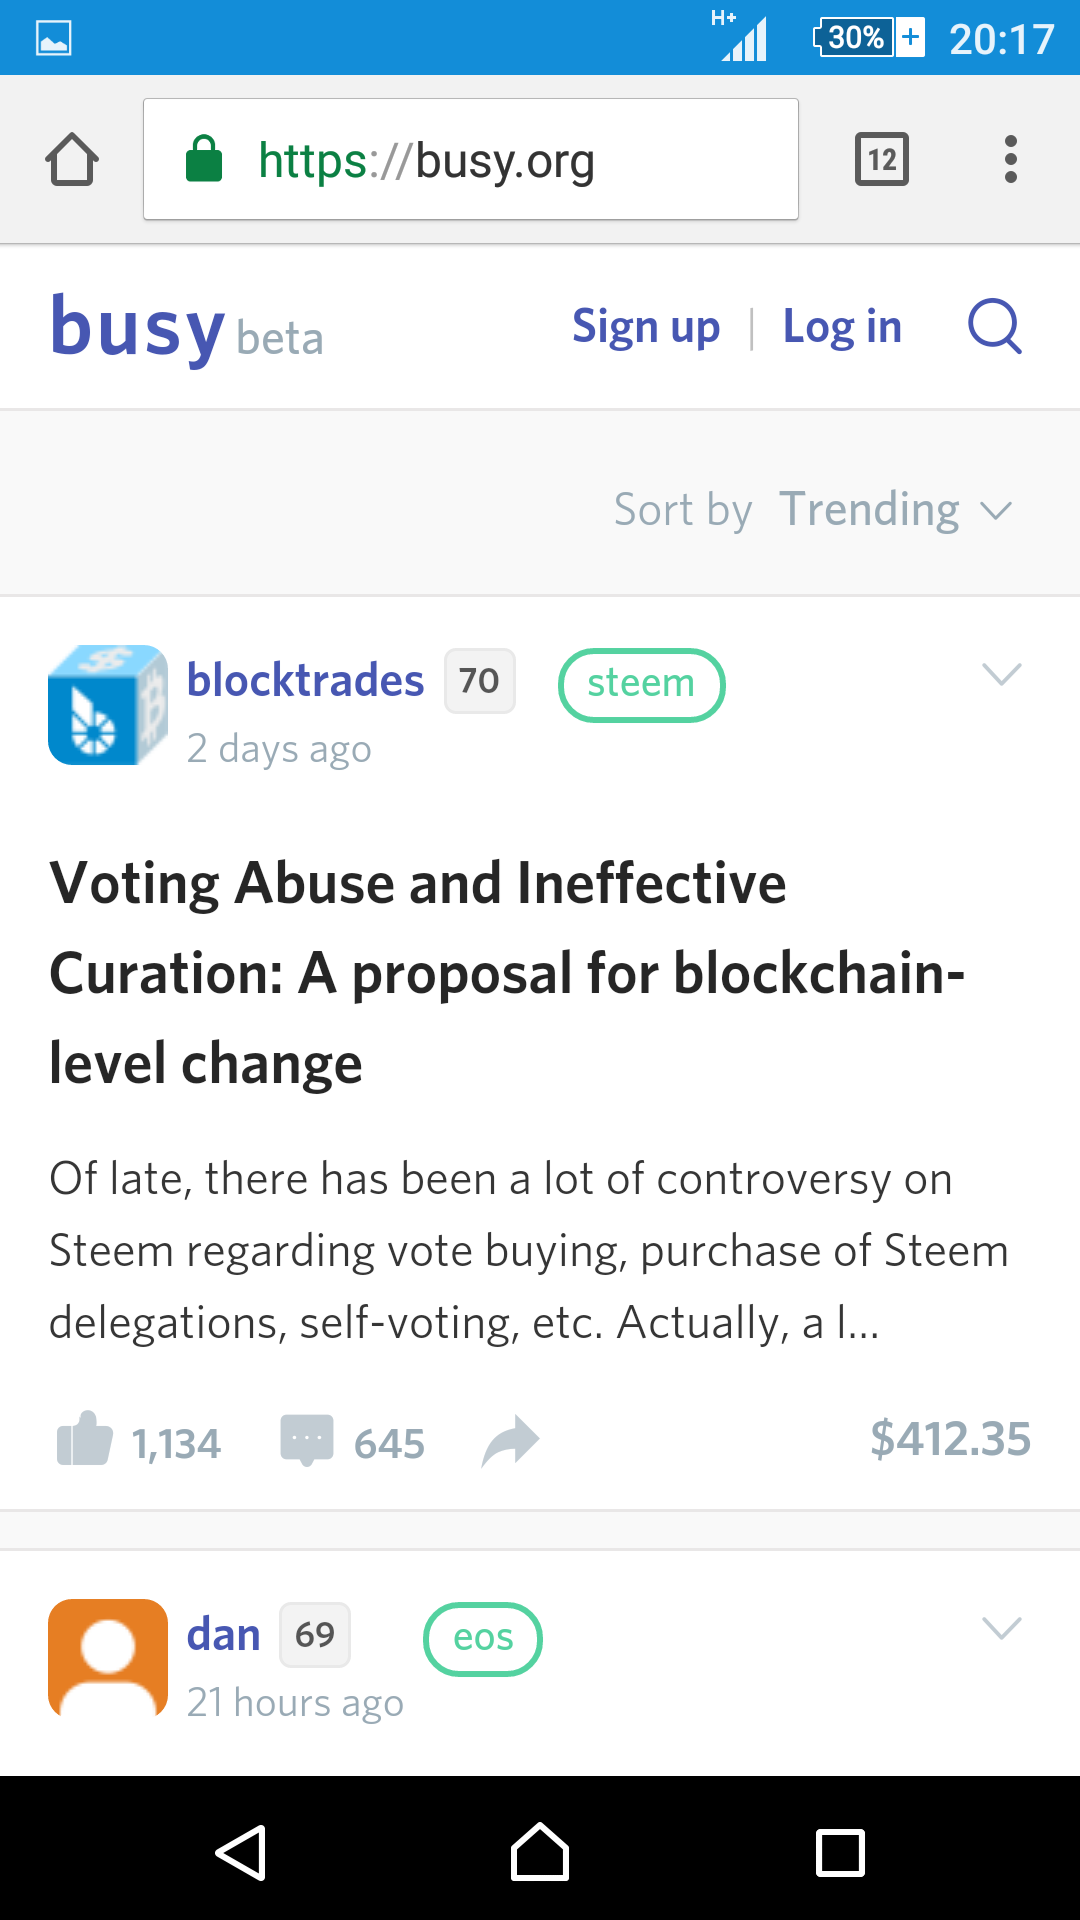Open the blocktrades avatar thumbnail
The width and height of the screenshot is (1080, 1920).
[x=108, y=705]
